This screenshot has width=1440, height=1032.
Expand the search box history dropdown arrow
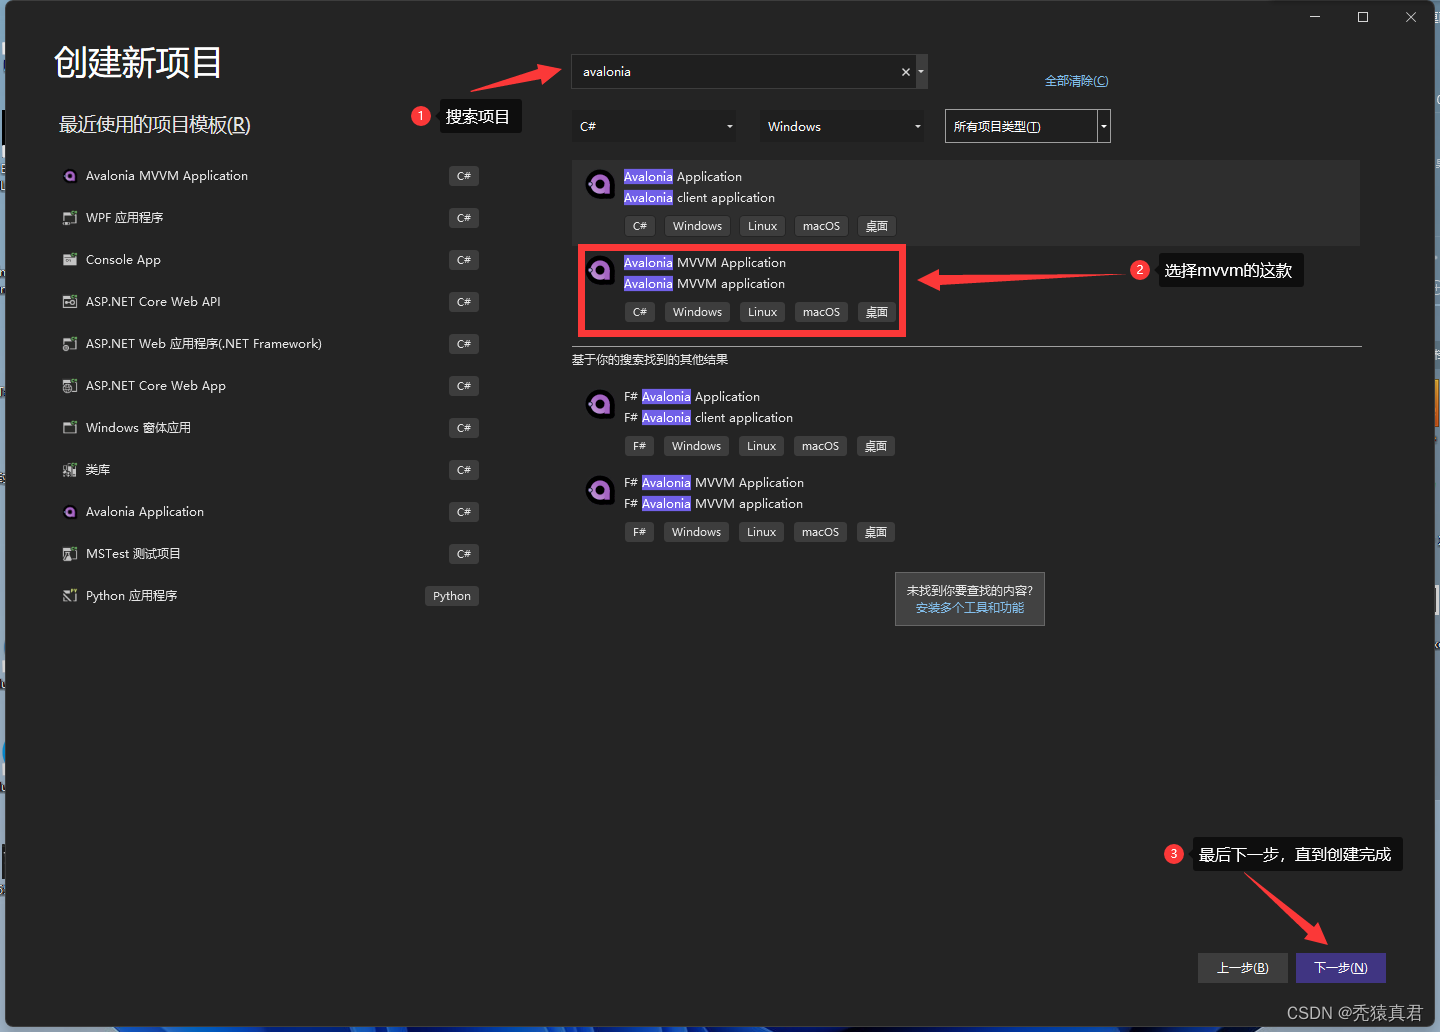[921, 72]
